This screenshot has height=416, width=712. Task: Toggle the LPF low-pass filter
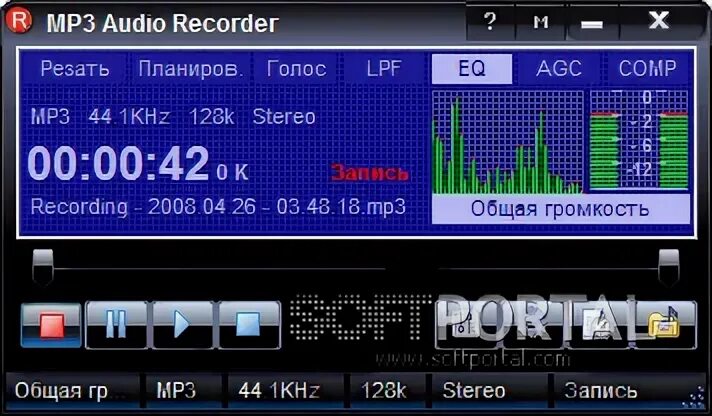(384, 69)
